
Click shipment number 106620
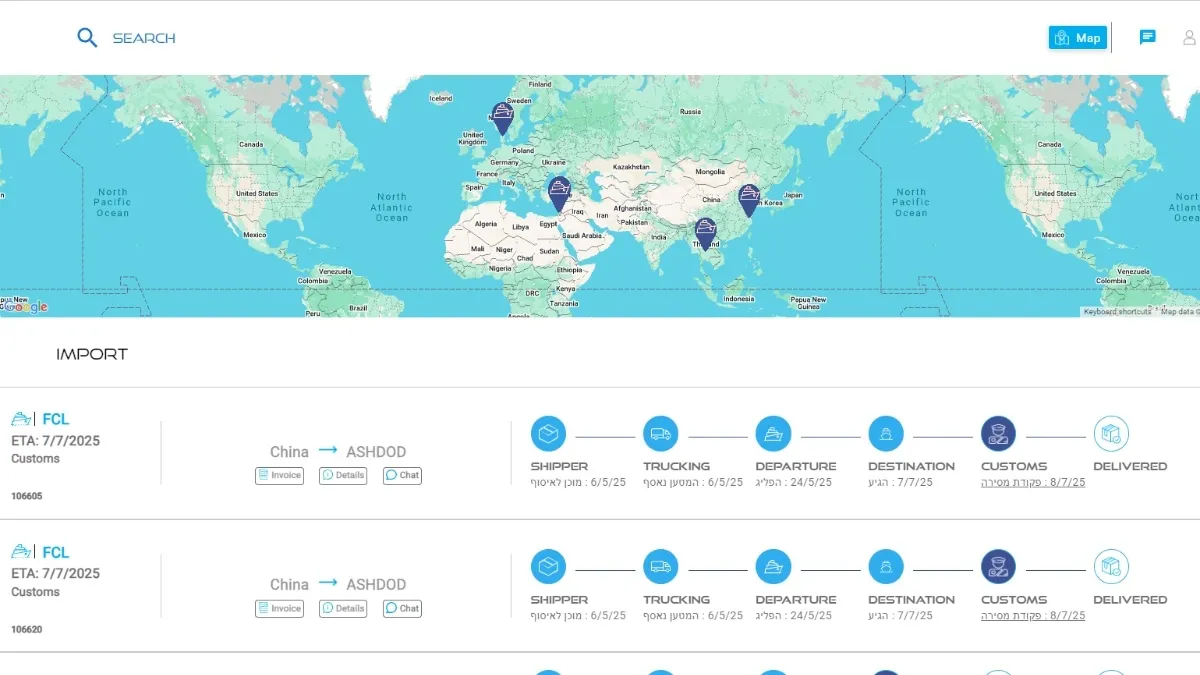(x=27, y=630)
